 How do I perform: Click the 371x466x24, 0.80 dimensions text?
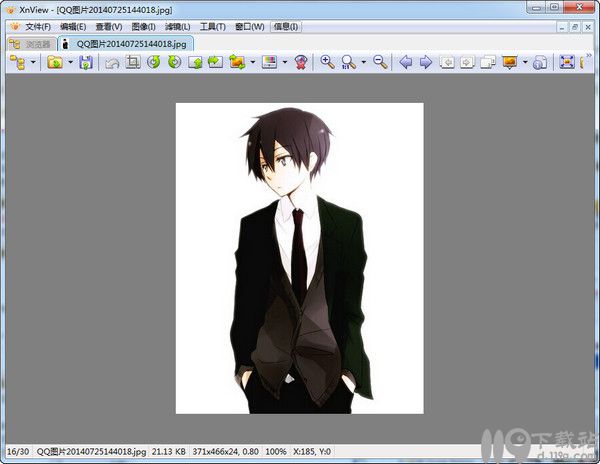tap(225, 452)
